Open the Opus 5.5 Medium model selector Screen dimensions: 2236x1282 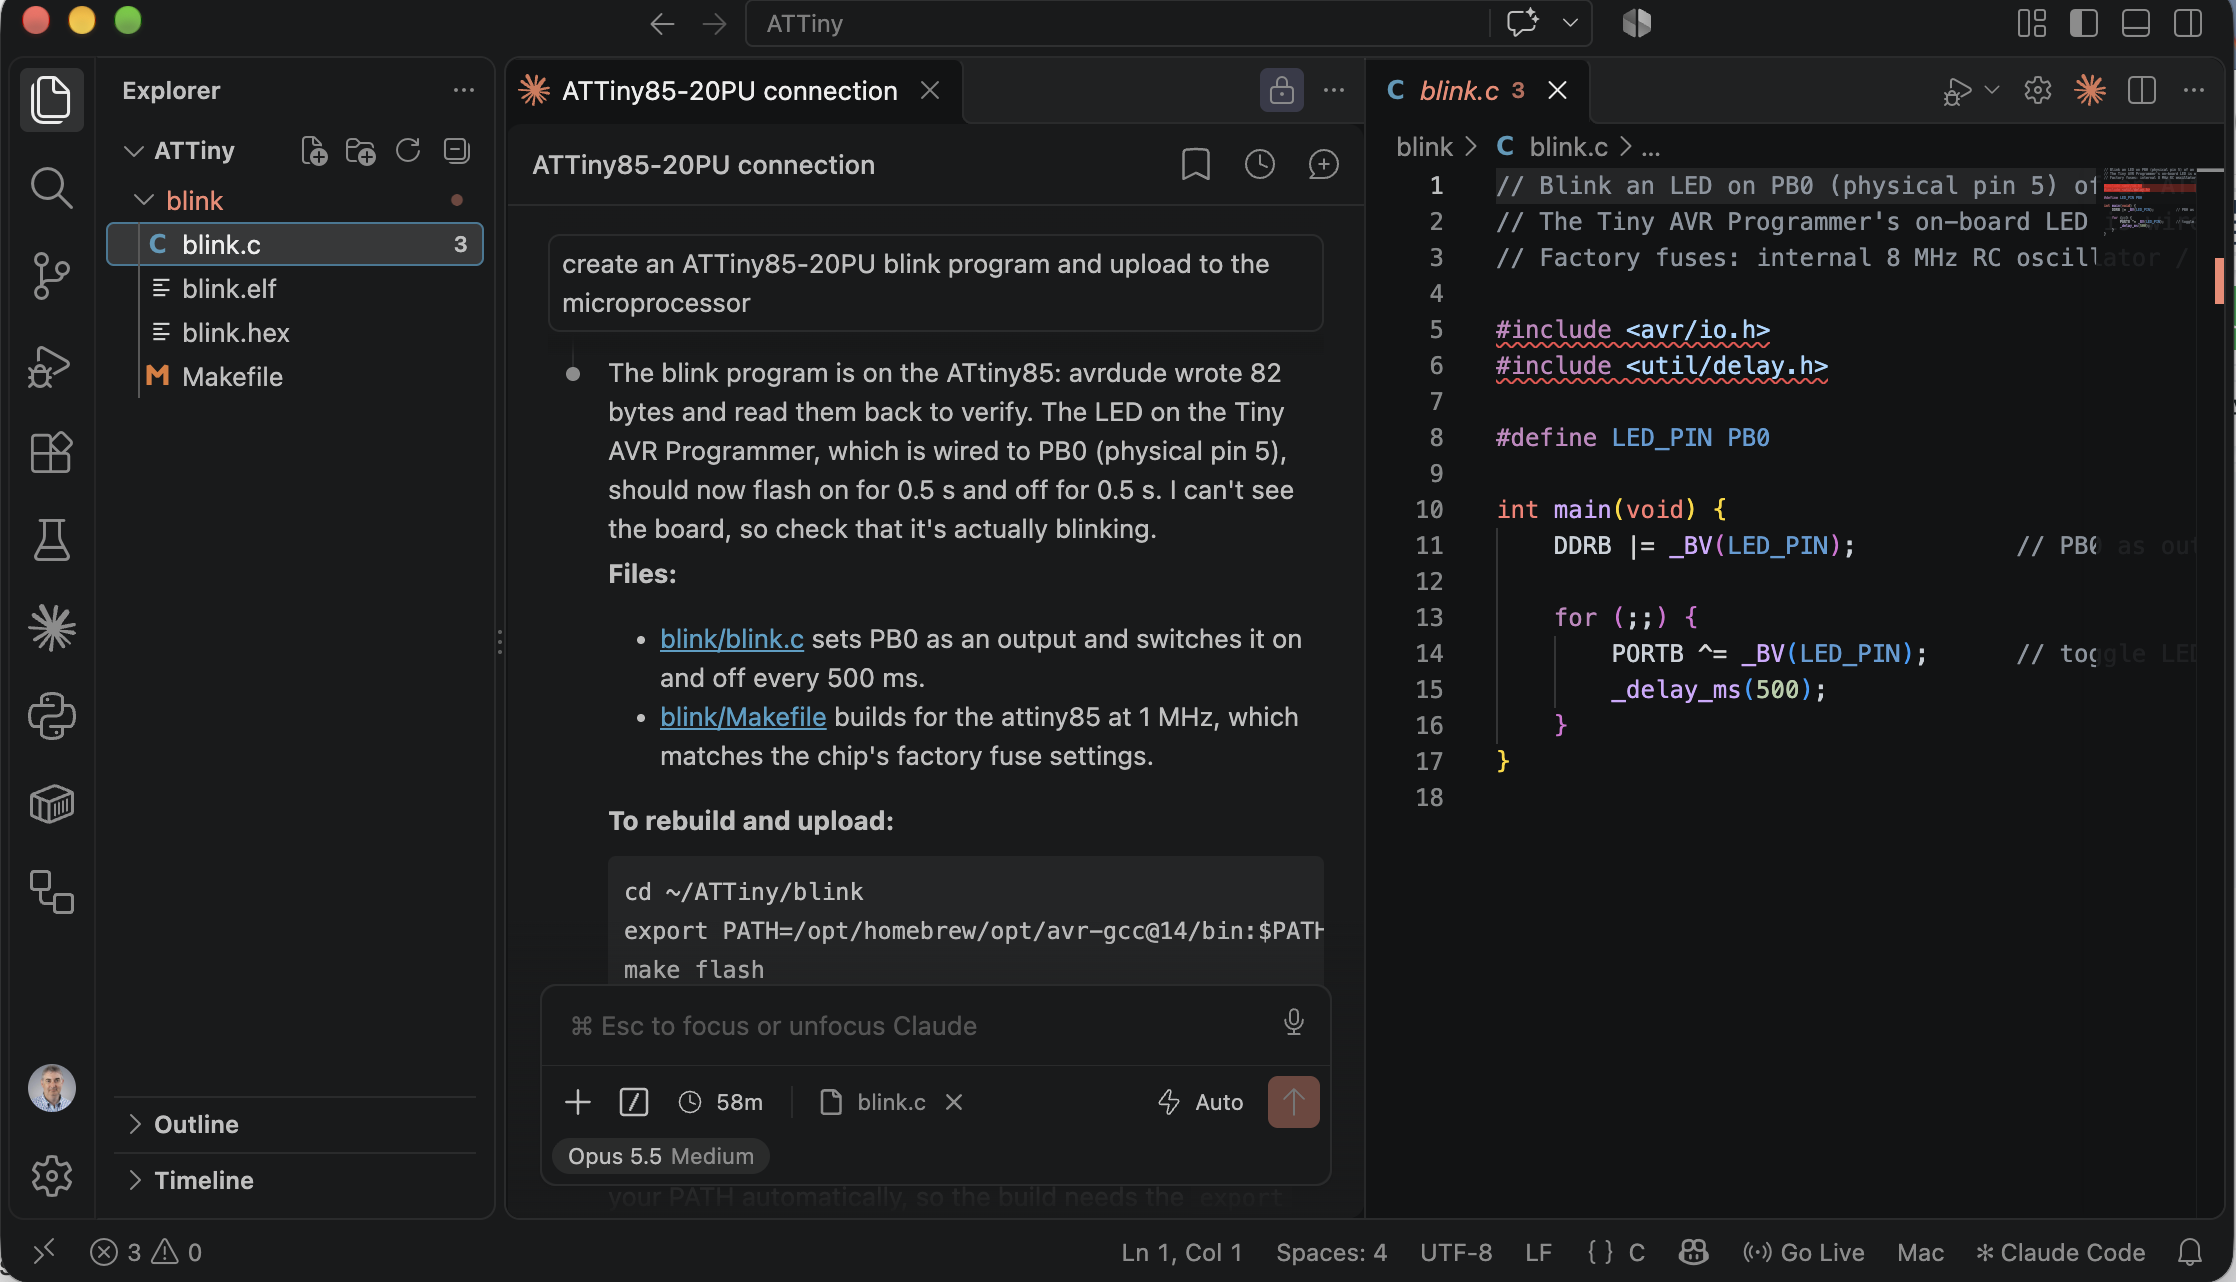tap(661, 1156)
